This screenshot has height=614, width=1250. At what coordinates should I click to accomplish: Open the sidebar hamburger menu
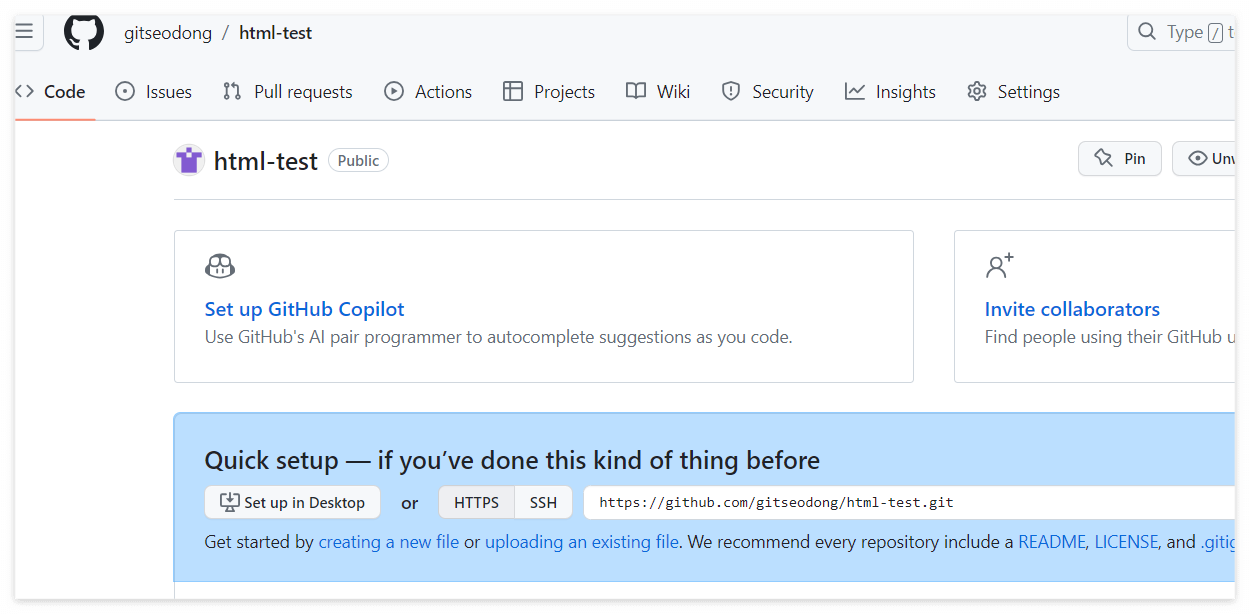click(x=25, y=30)
